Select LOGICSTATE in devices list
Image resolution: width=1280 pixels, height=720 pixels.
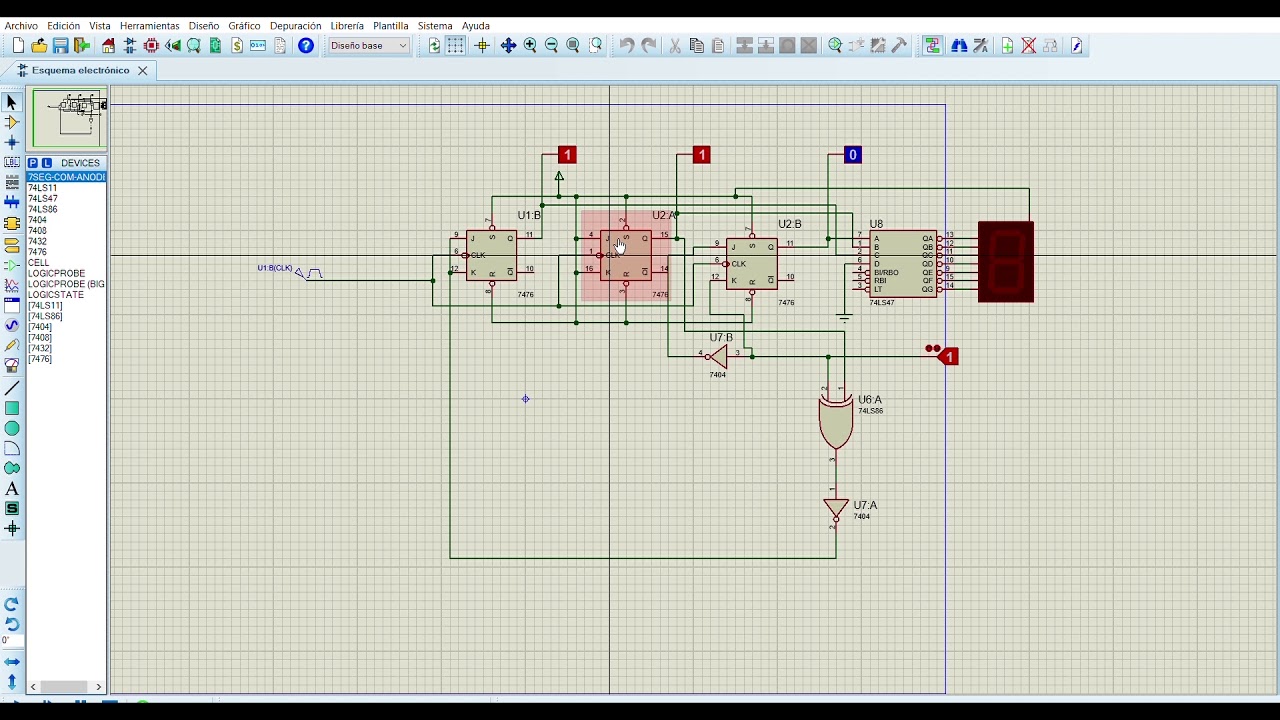click(56, 295)
